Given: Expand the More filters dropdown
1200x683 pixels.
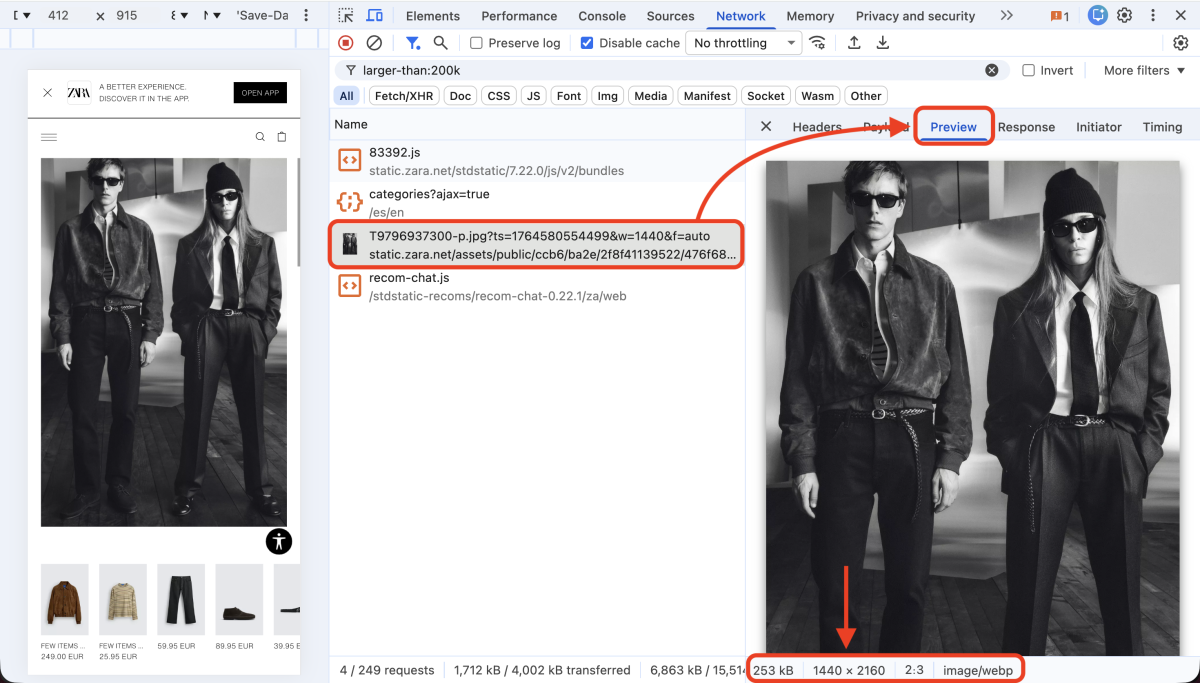Looking at the screenshot, I should 1142,69.
